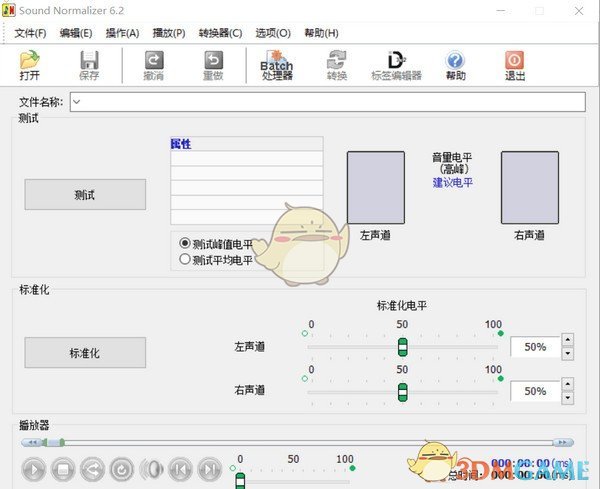Click the third round player button with arrows
The height and width of the screenshot is (489, 600).
coord(92,469)
